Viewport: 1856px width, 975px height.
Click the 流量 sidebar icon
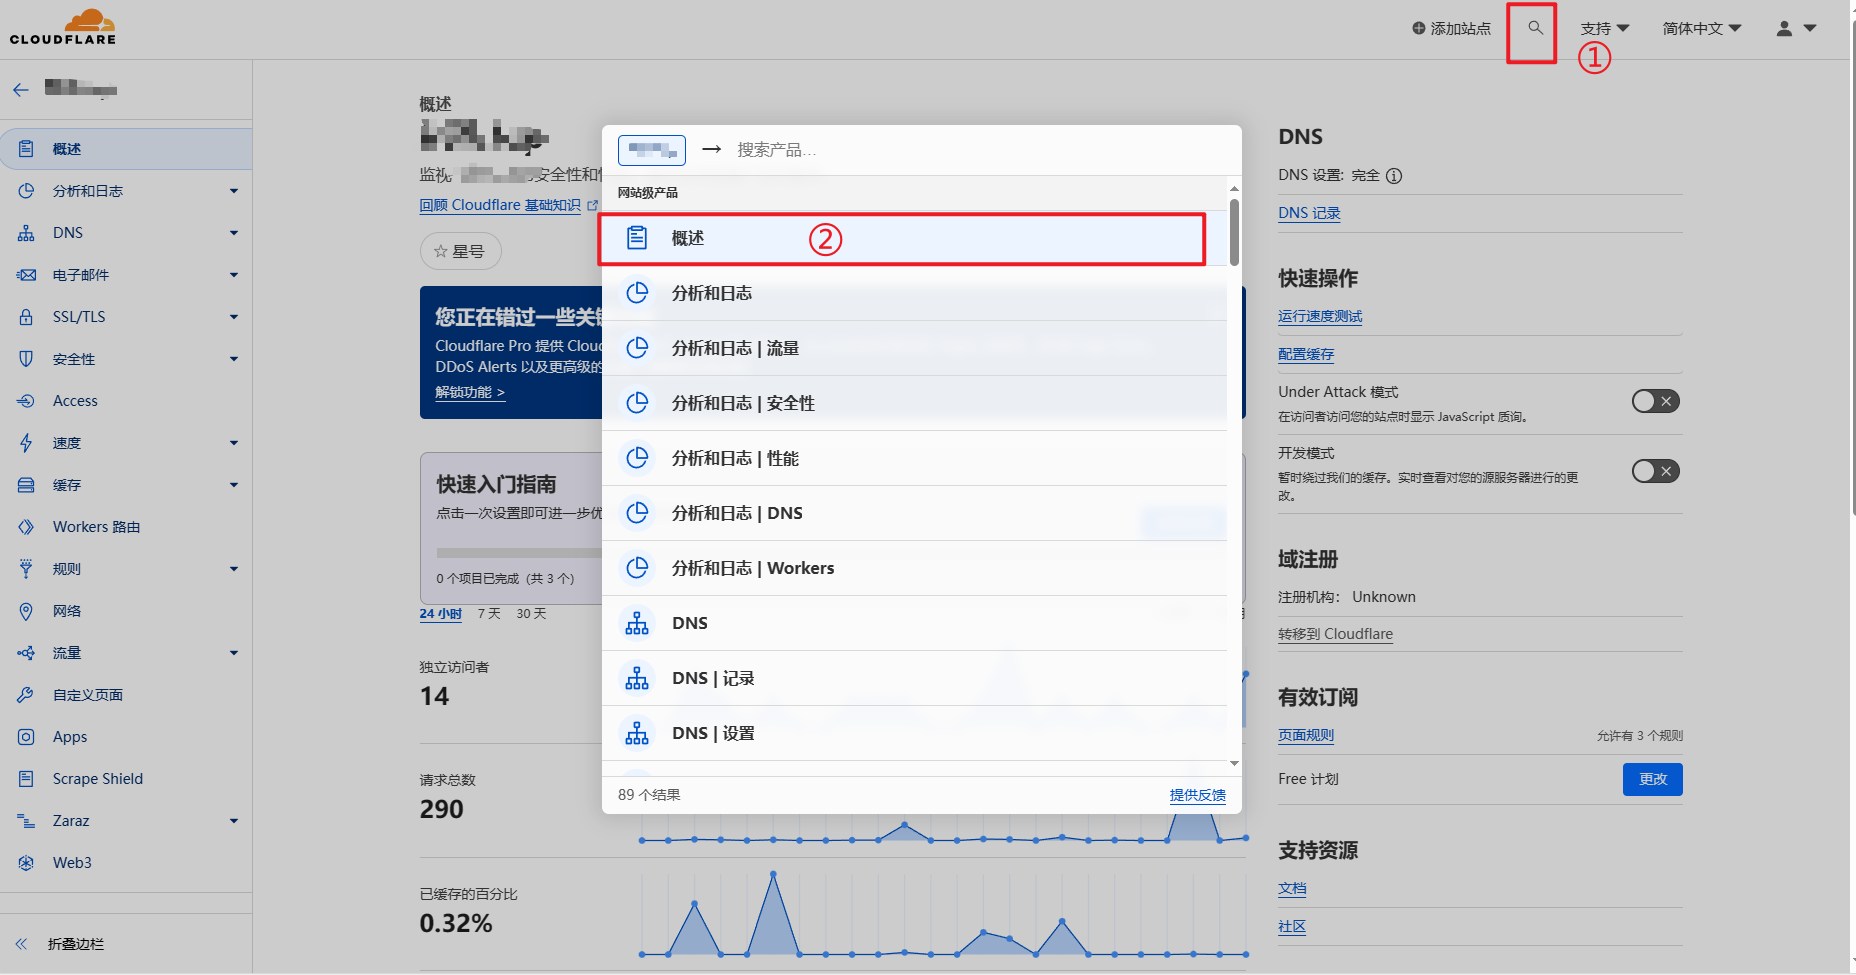(26, 653)
